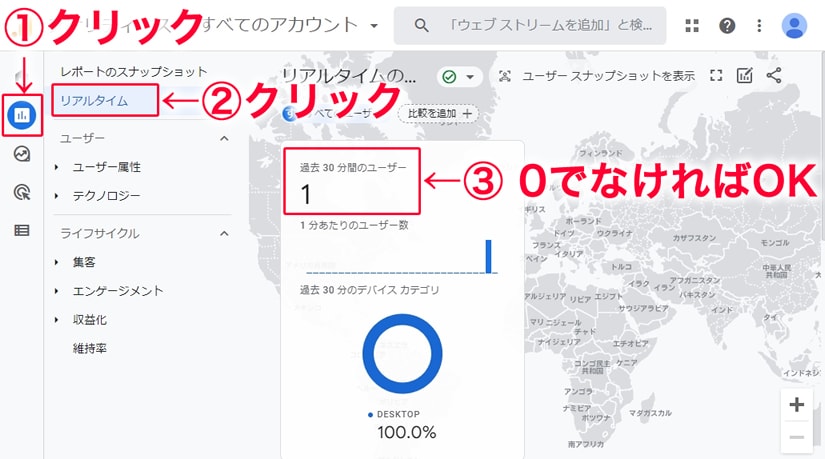Click the DESKTOP legend label

398,414
